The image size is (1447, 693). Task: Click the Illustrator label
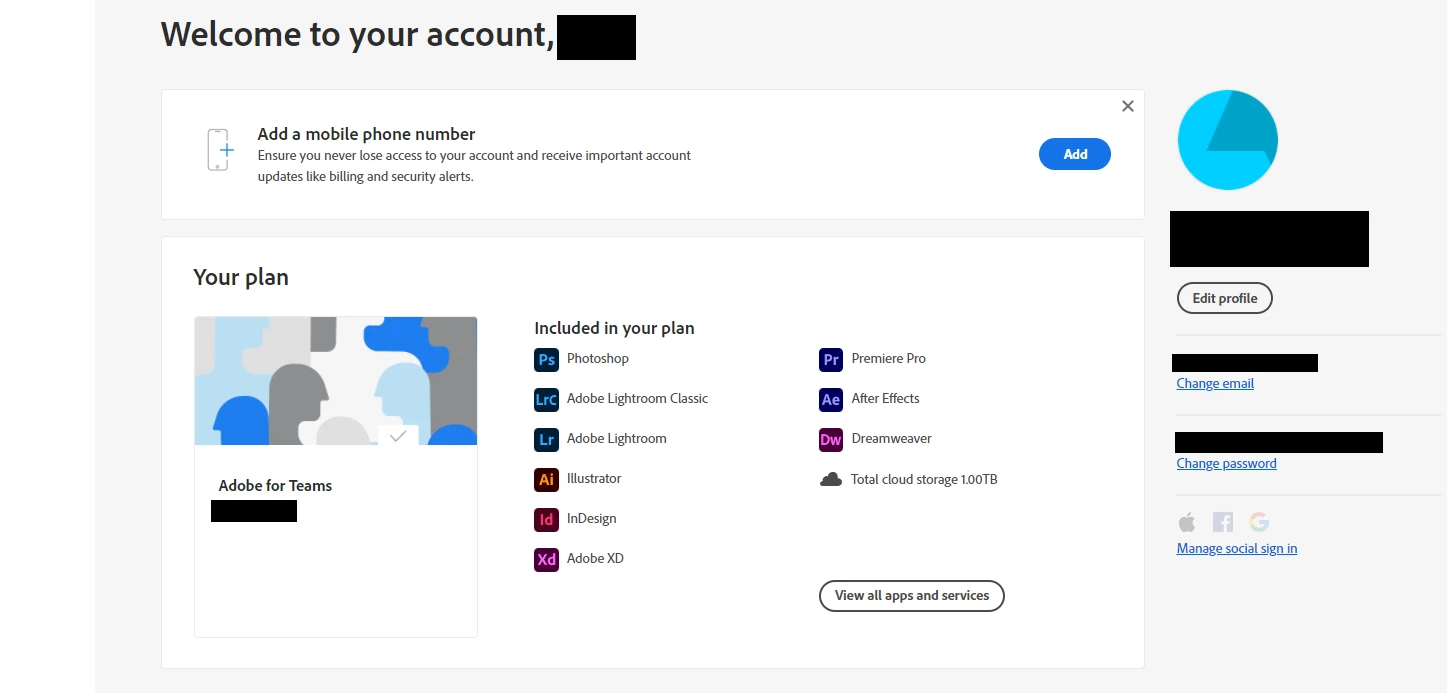(x=594, y=478)
